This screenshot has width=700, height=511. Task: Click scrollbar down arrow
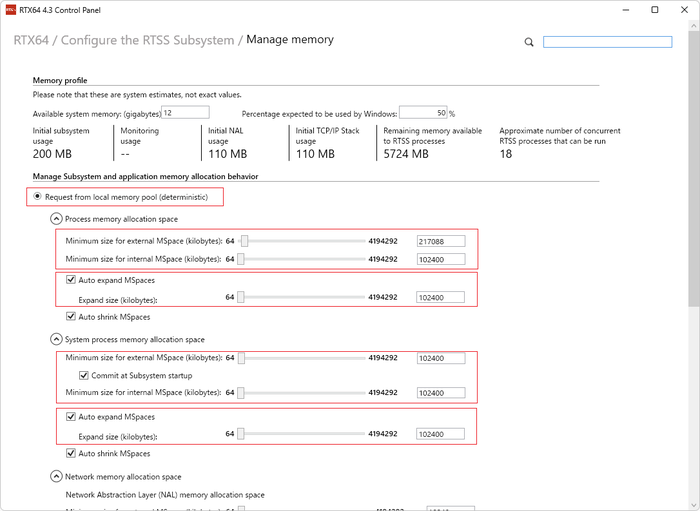point(694,504)
